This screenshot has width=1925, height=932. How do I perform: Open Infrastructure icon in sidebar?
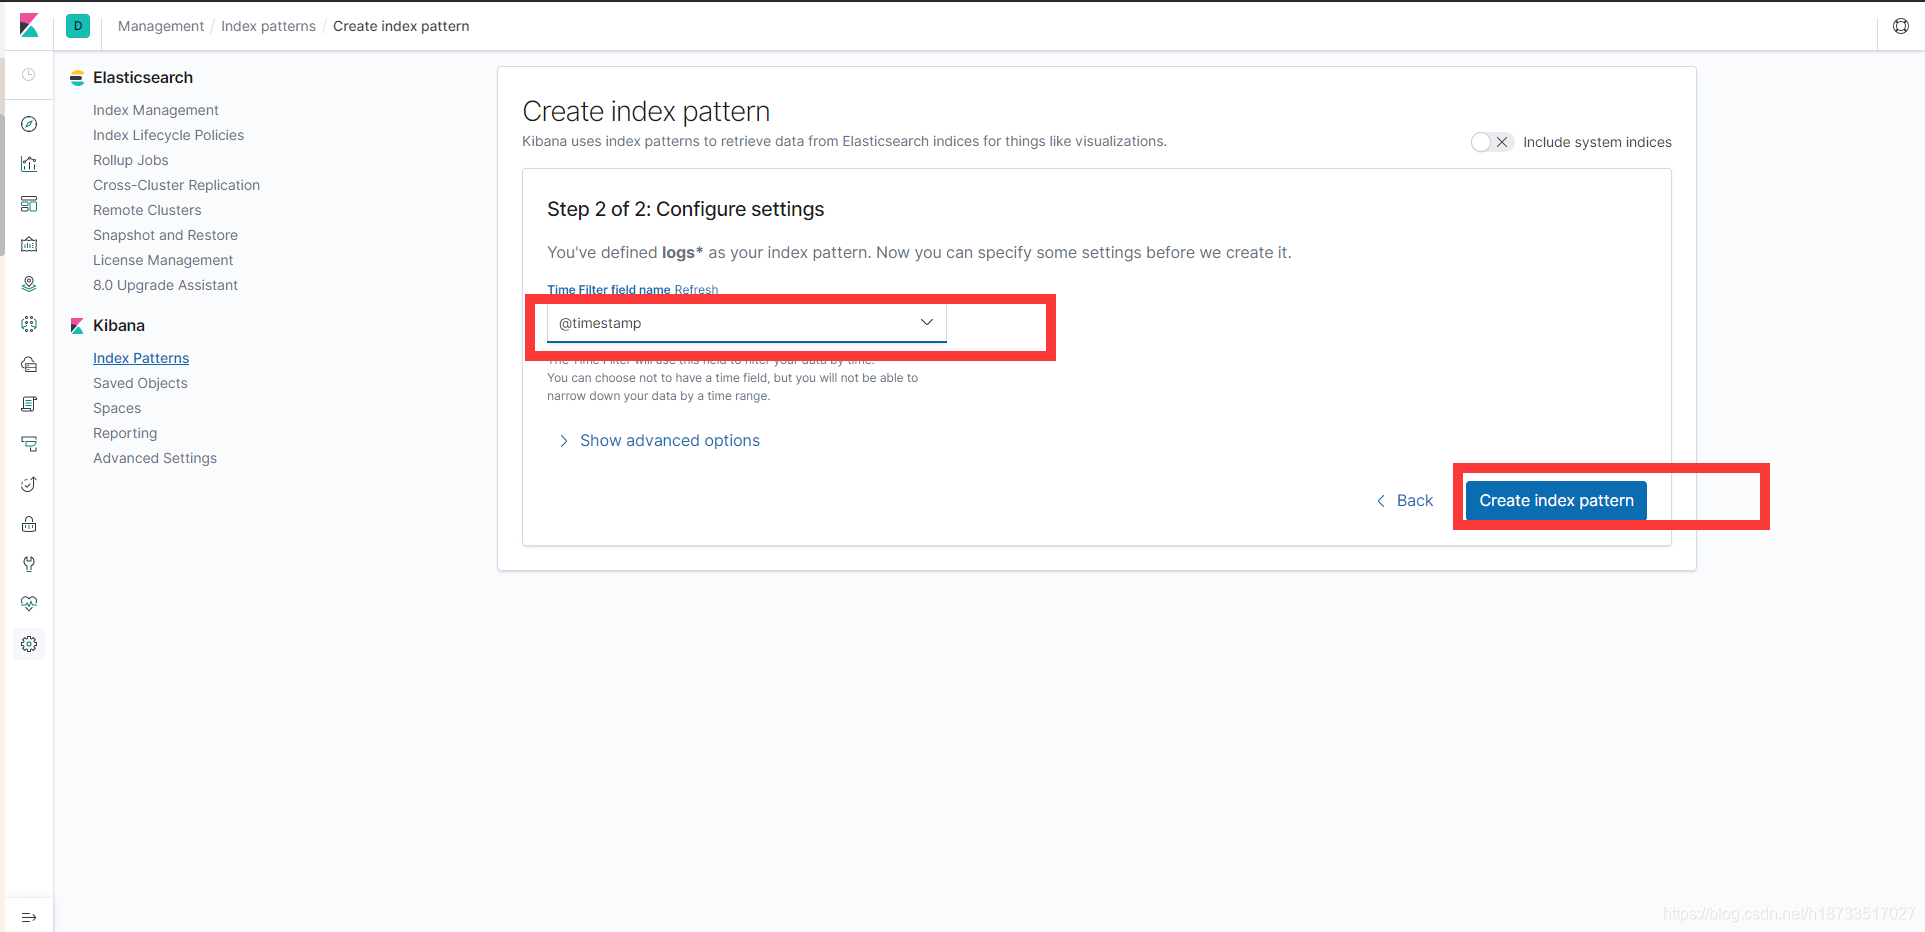pyautogui.click(x=29, y=364)
